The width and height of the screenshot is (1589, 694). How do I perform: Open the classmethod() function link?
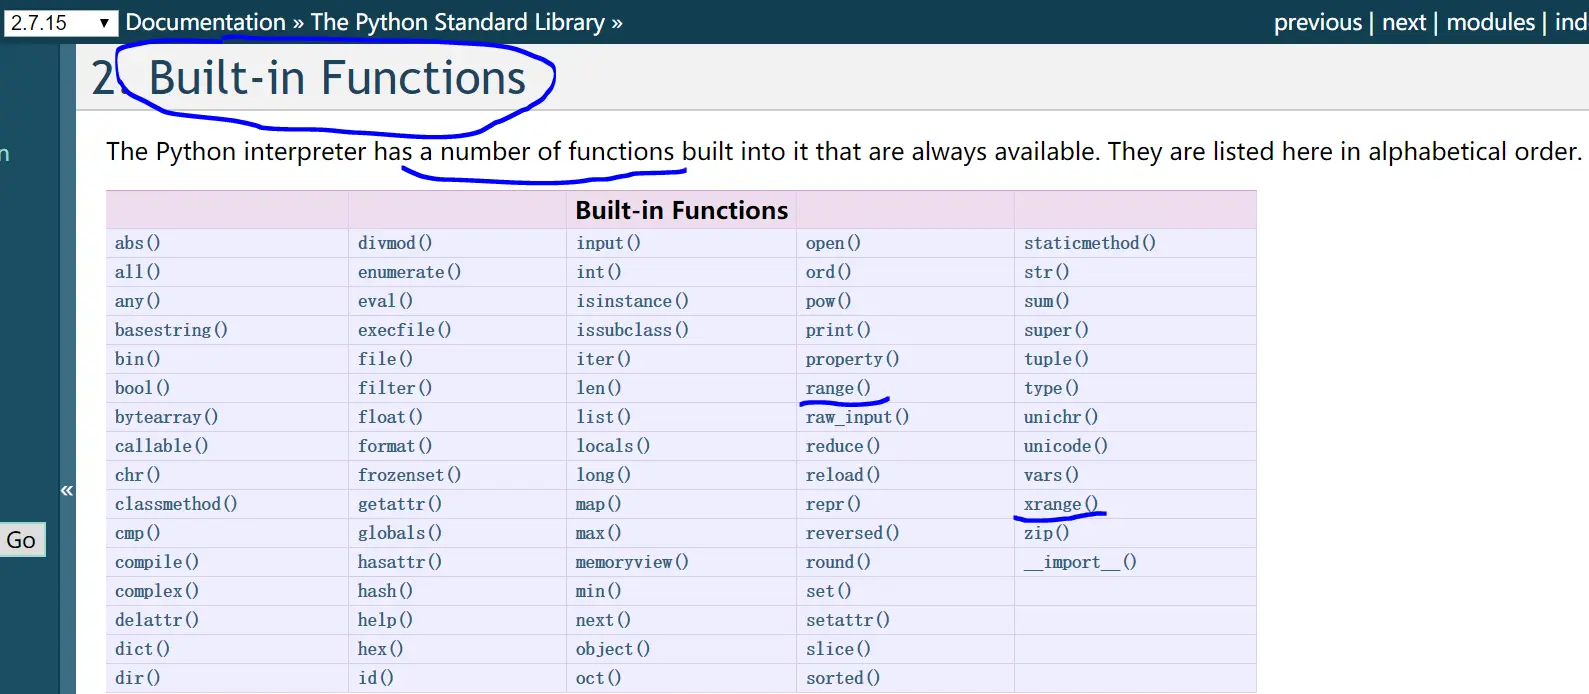176,504
